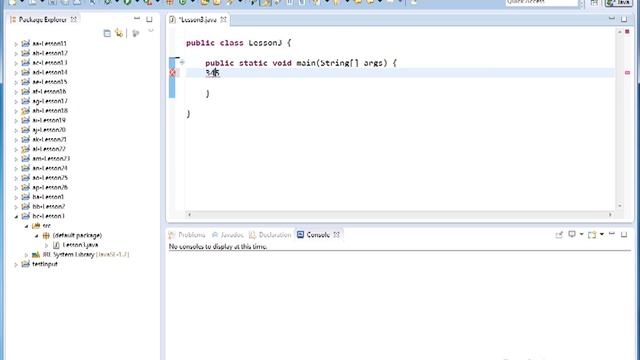Click the (default package) icon
This screenshot has height=360, width=640.
click(46, 236)
